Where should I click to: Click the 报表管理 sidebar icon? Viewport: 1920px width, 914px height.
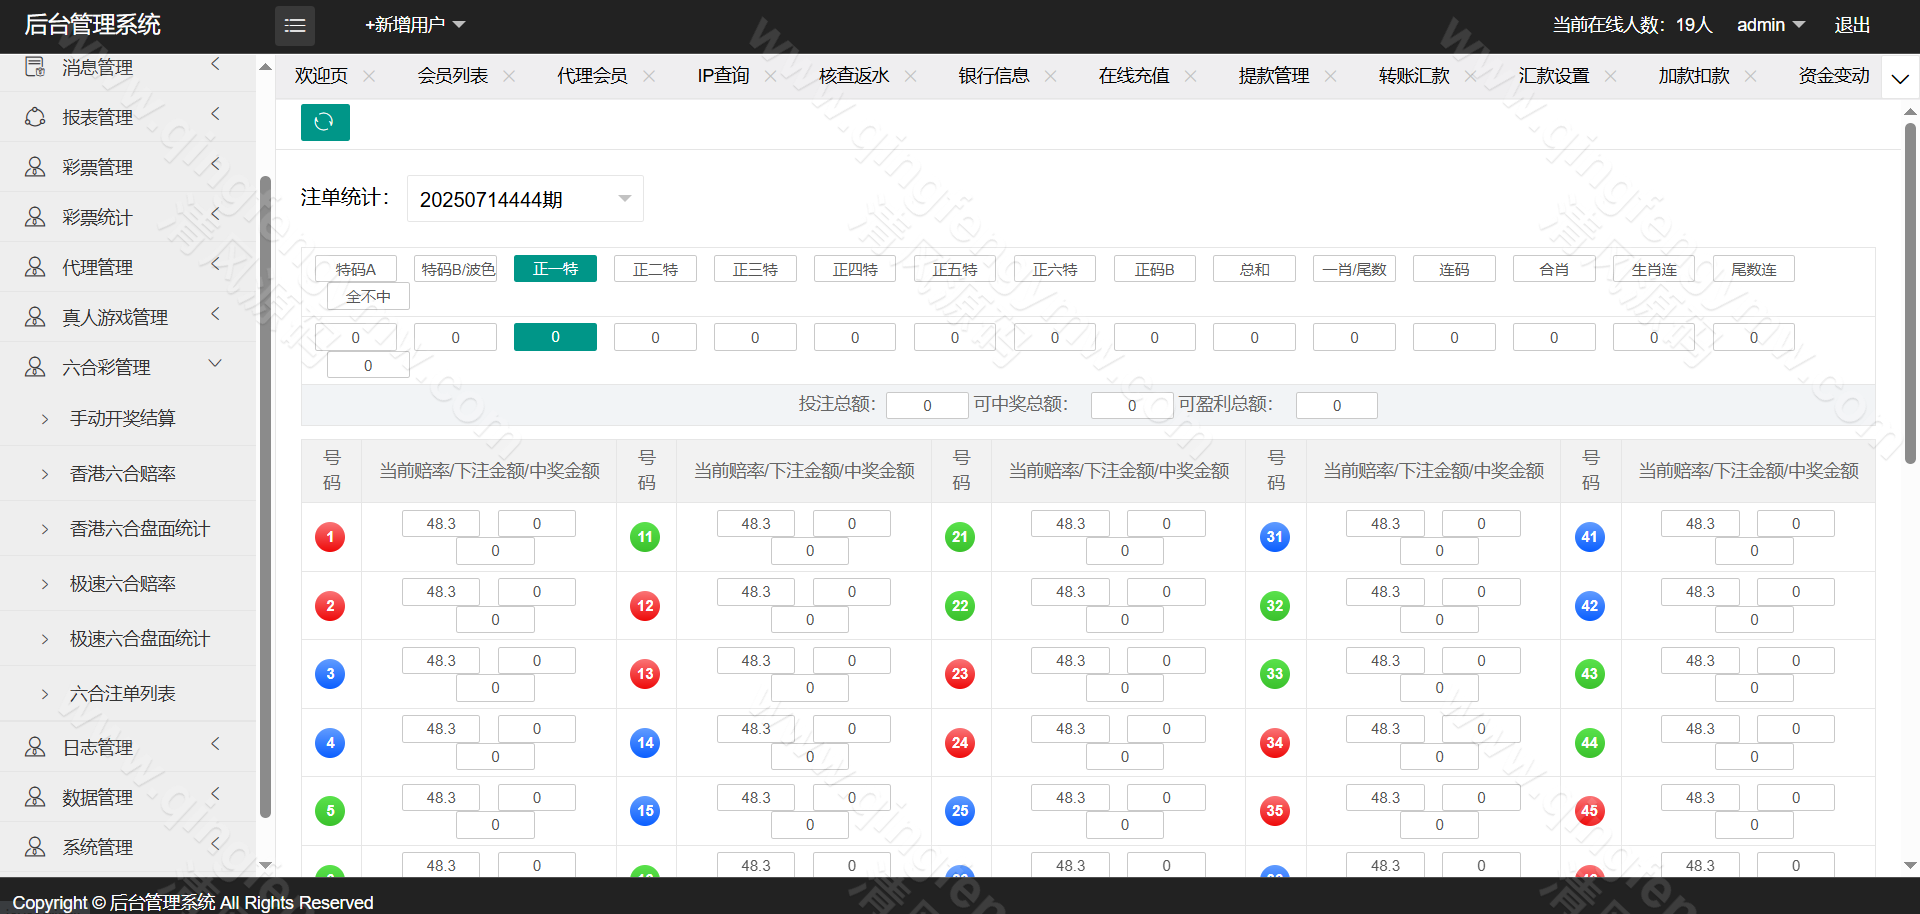[x=35, y=117]
